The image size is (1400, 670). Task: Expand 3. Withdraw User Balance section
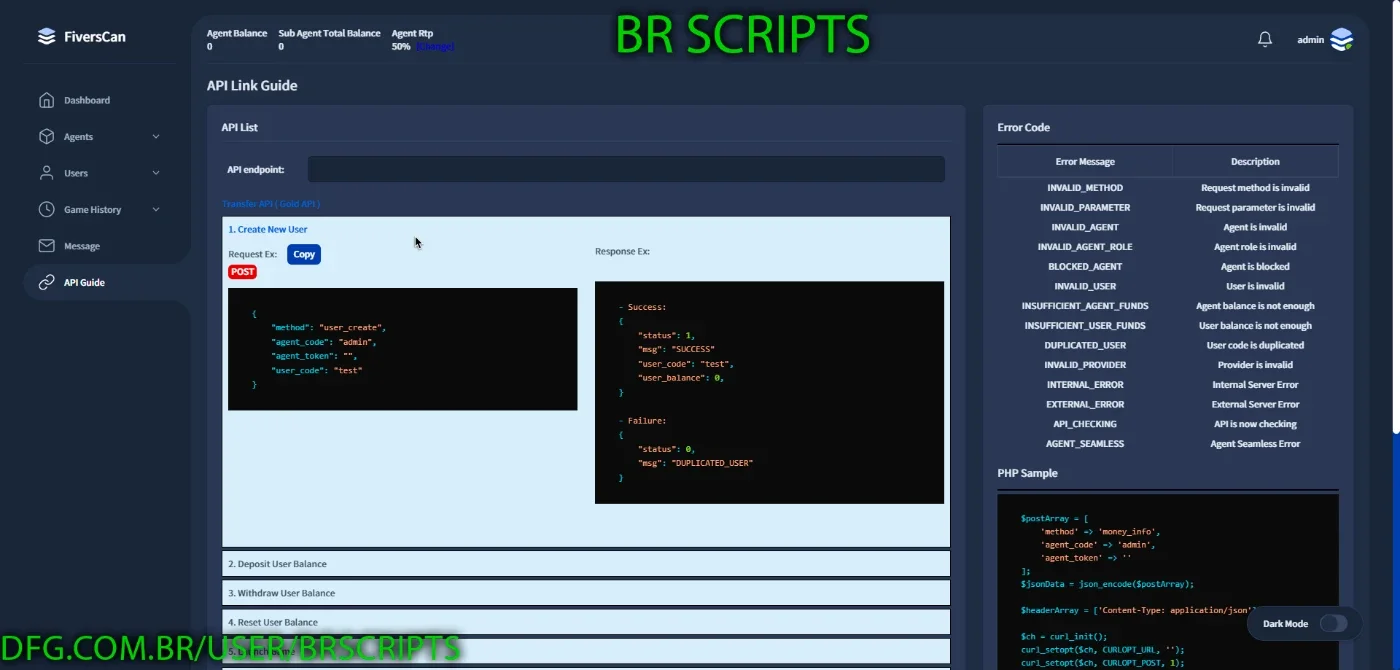pos(586,593)
